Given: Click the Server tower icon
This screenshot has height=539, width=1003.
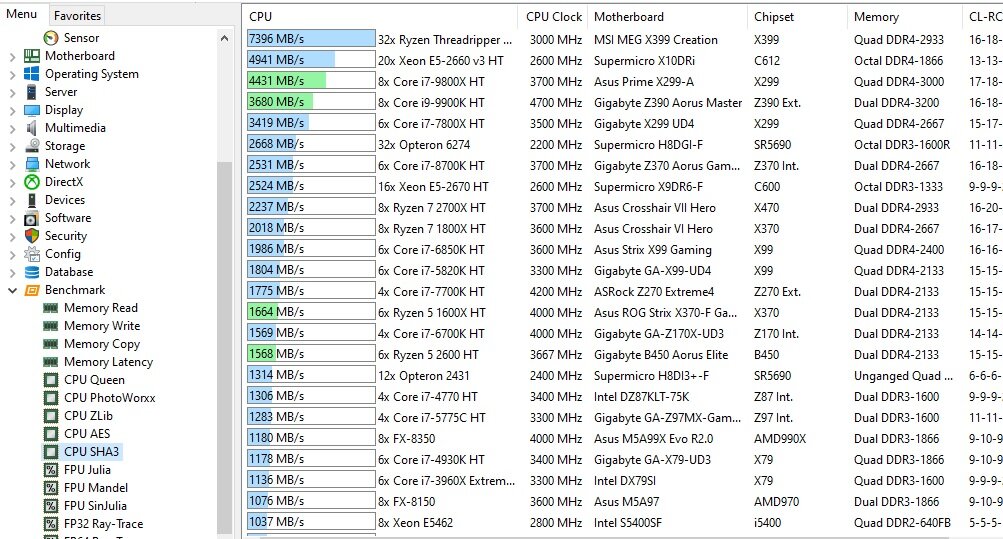Looking at the screenshot, I should point(31,92).
